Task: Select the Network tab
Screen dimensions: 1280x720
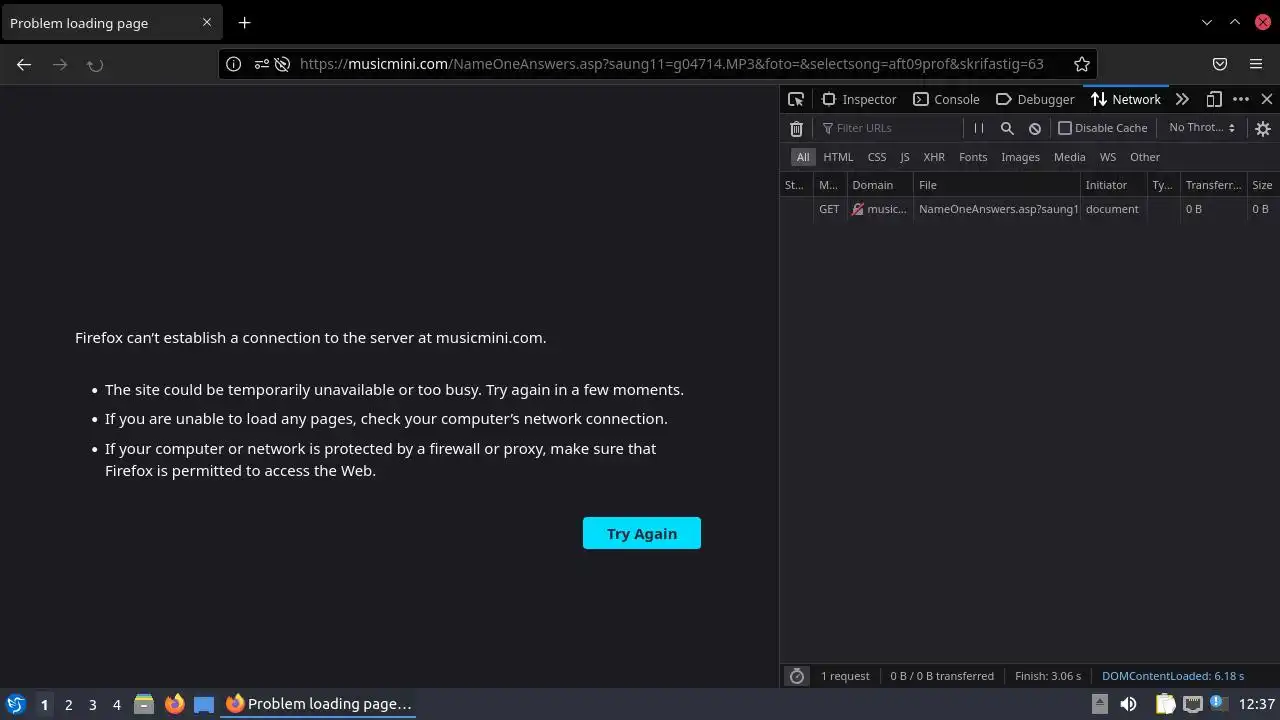Action: 1126,99
